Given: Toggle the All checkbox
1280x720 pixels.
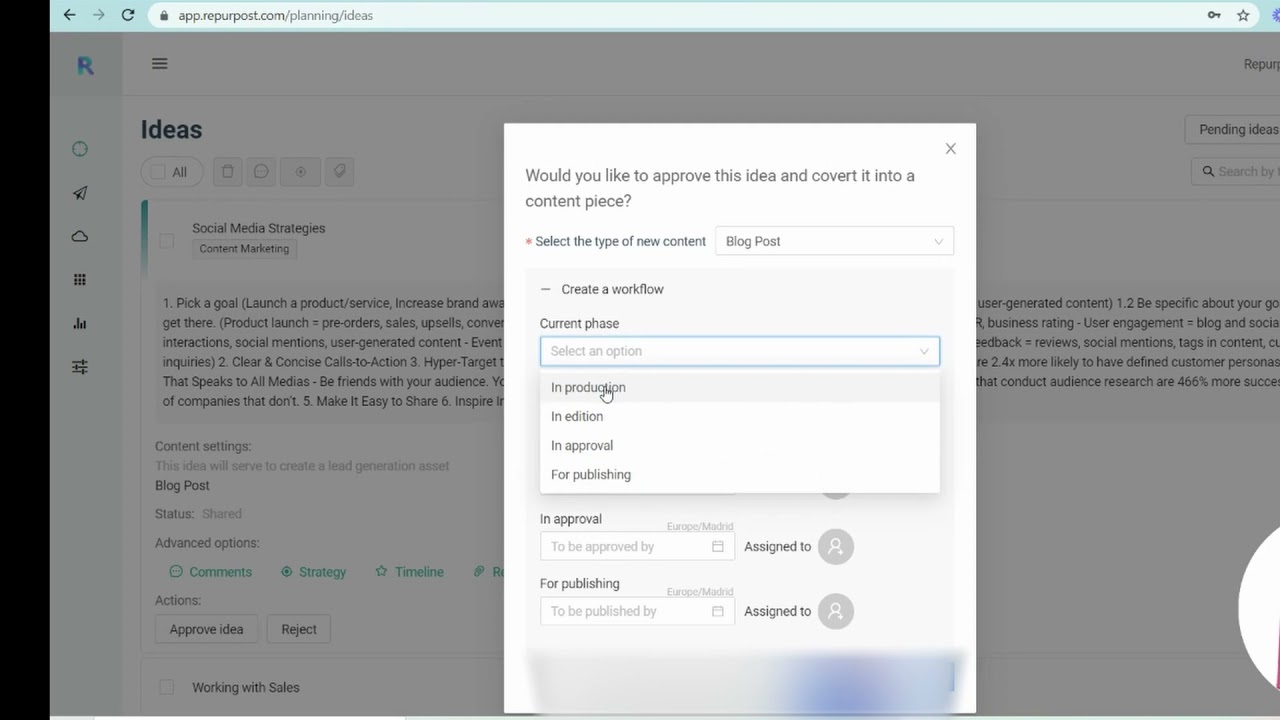Looking at the screenshot, I should pyautogui.click(x=158, y=172).
